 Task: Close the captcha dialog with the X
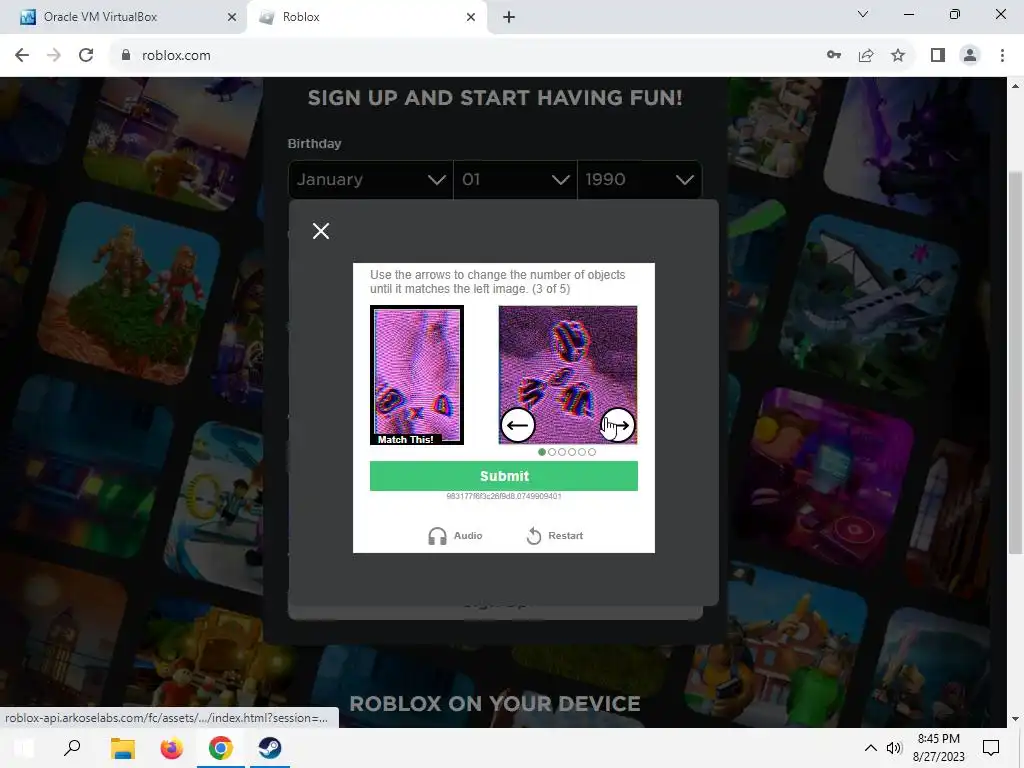tap(321, 231)
